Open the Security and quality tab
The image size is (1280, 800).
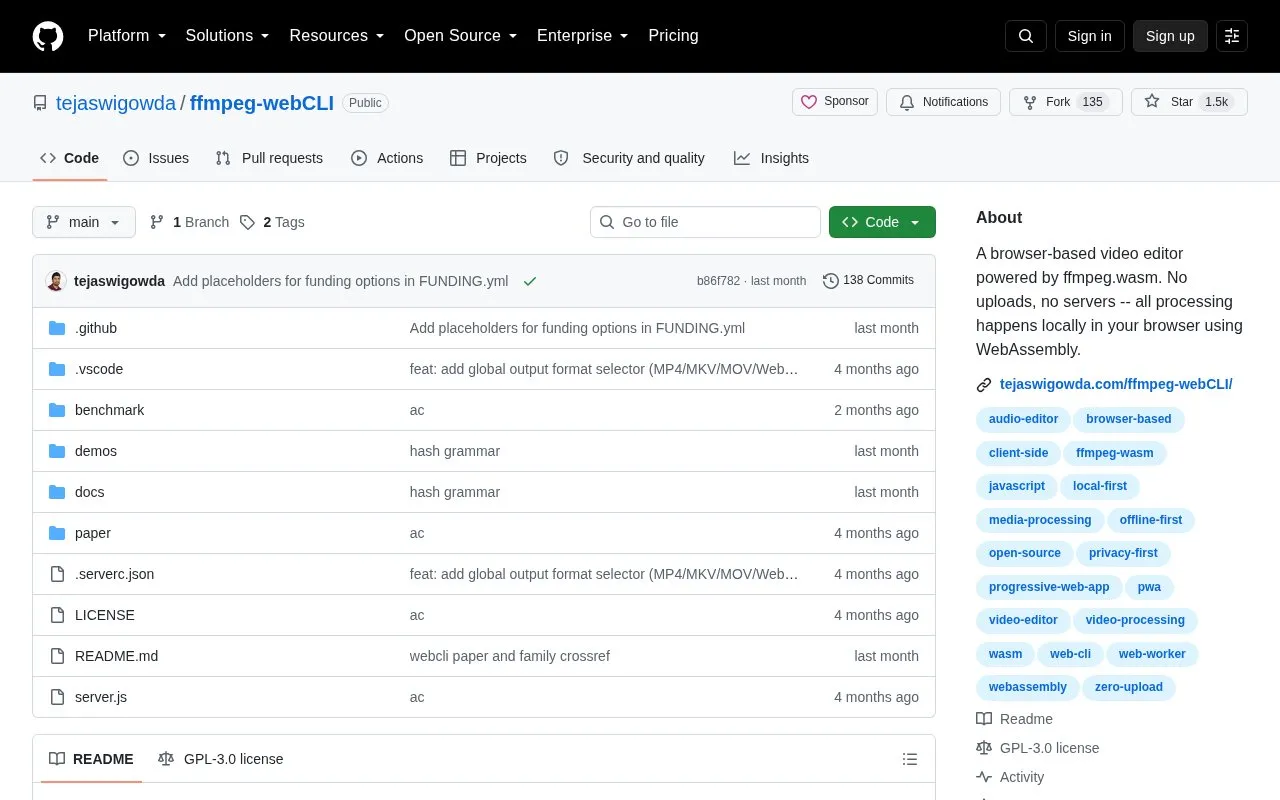point(629,158)
